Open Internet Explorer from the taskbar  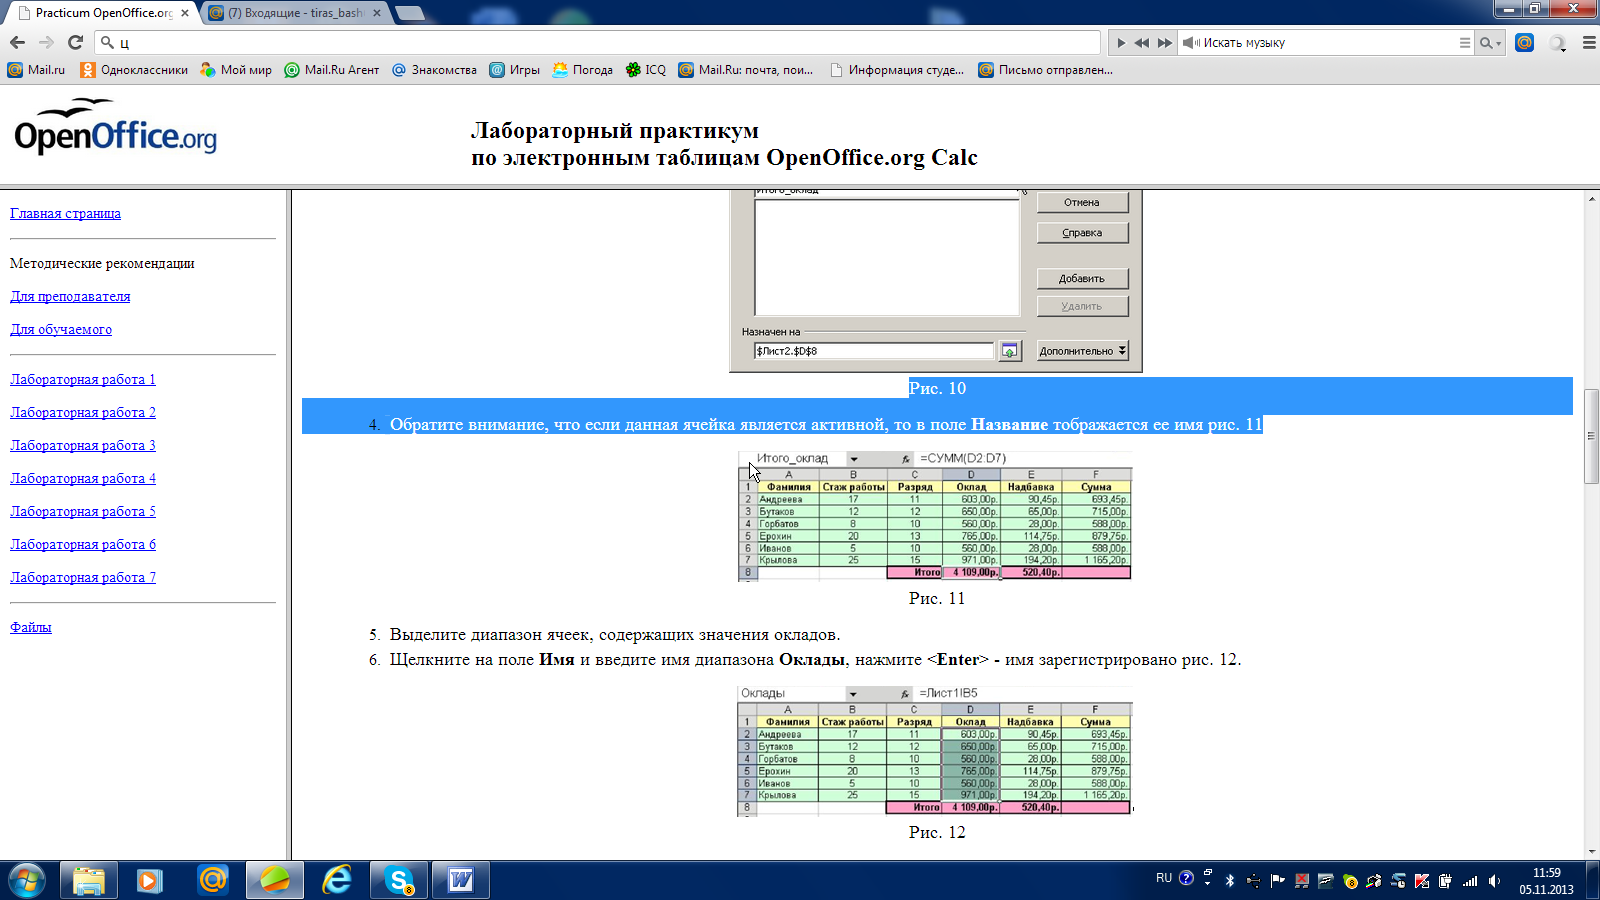point(337,880)
